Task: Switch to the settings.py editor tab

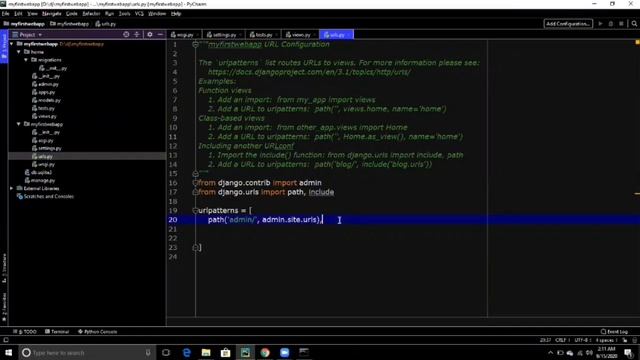Action: pyautogui.click(x=223, y=35)
